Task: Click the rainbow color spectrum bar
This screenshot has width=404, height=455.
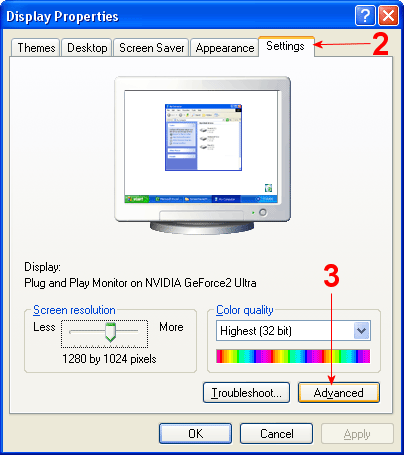Action: coord(293,356)
